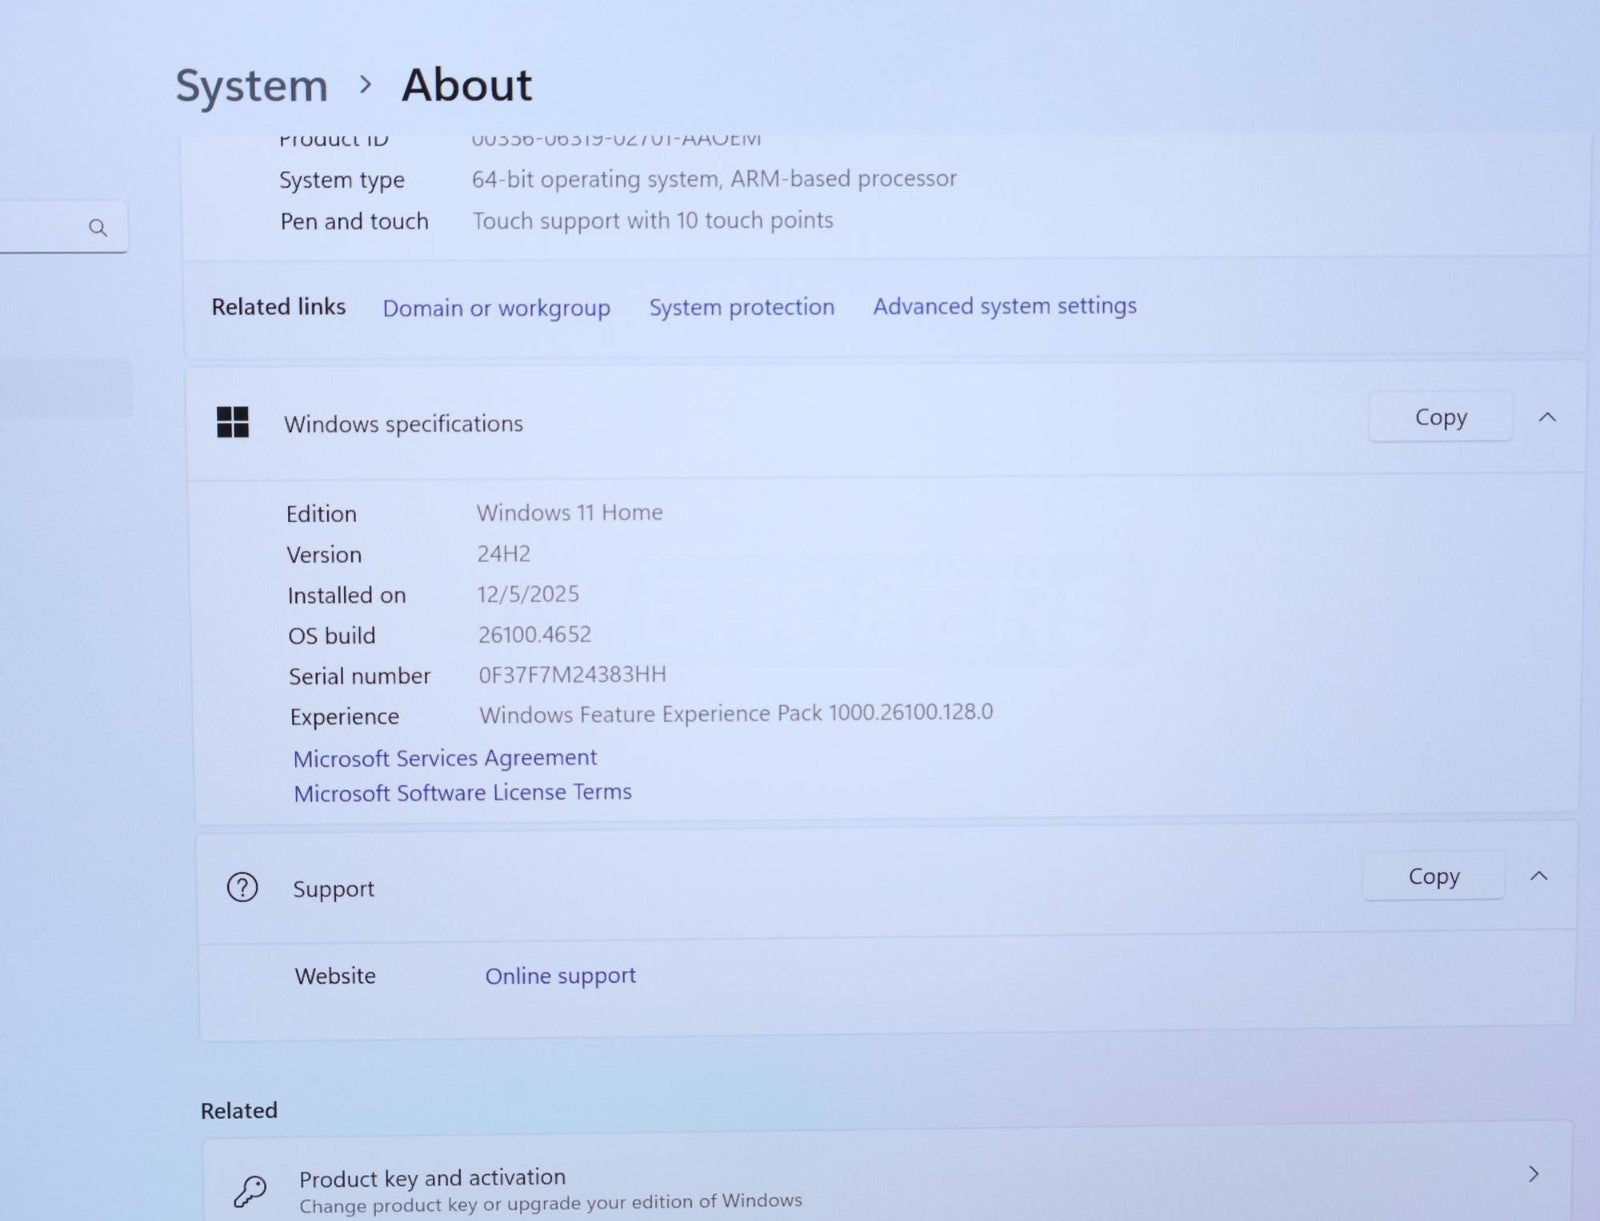The height and width of the screenshot is (1221, 1600).
Task: Open Product key and activation via its chevron
Action: pyautogui.click(x=1533, y=1174)
